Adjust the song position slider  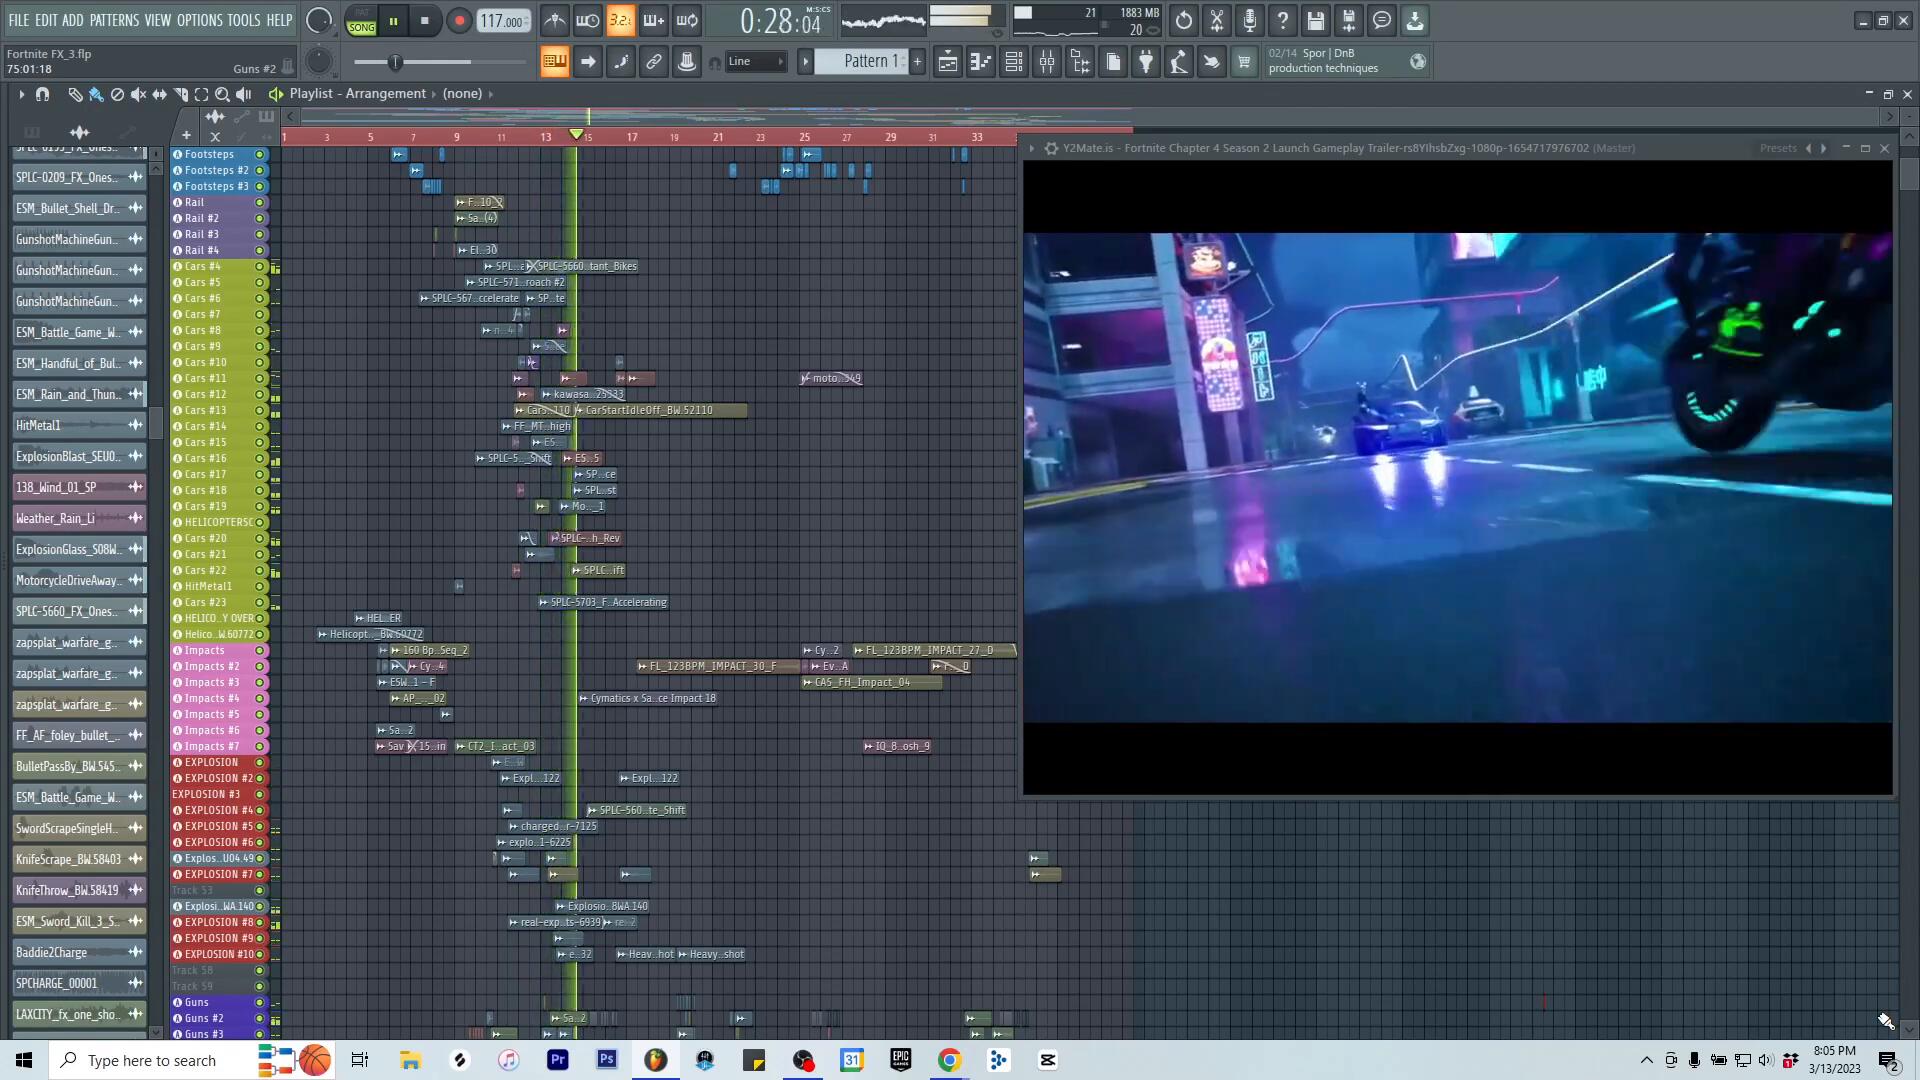click(395, 62)
